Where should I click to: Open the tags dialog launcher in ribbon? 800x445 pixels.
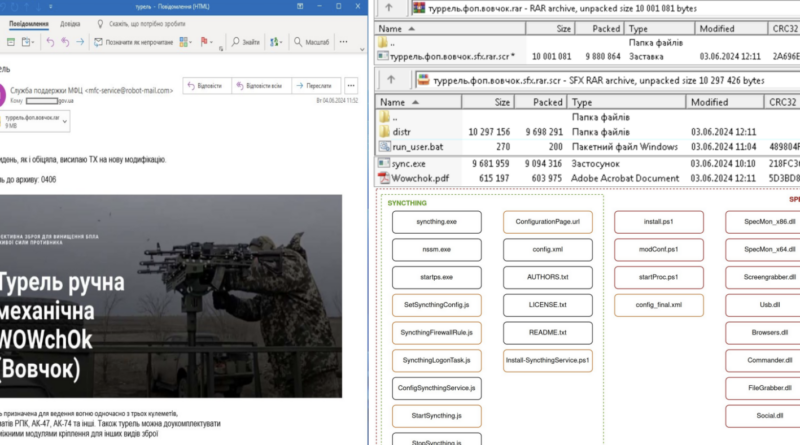[x=221, y=49]
